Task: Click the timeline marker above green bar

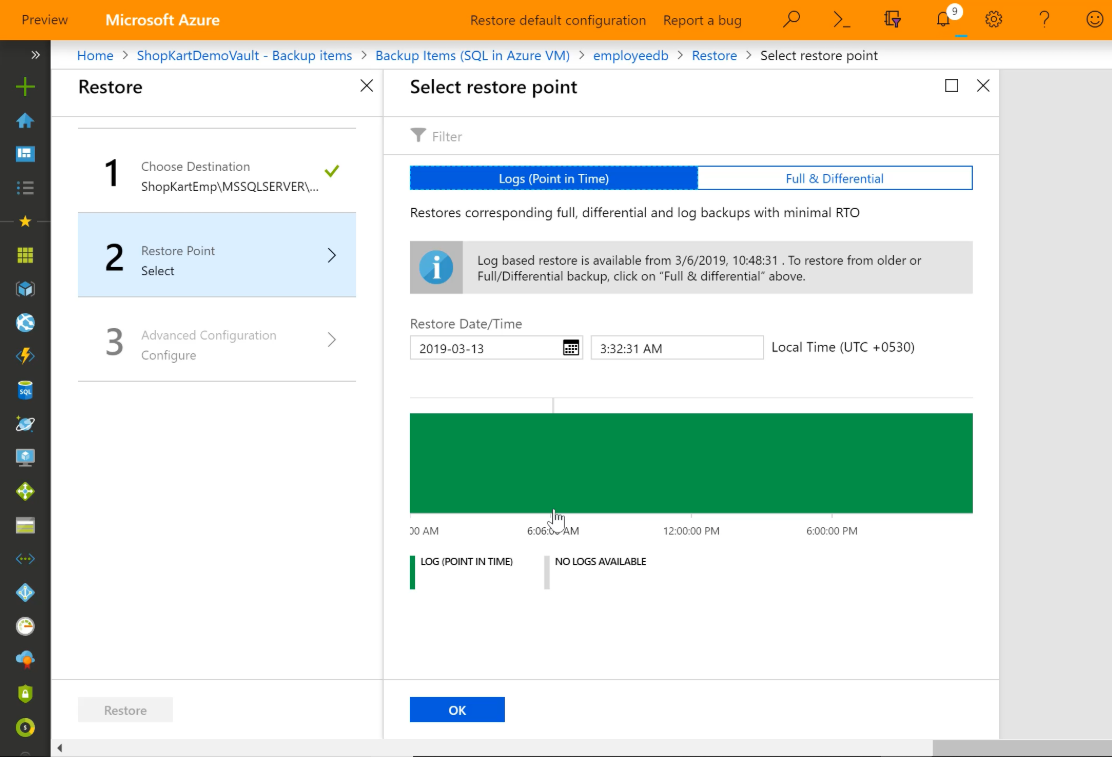Action: tap(553, 406)
